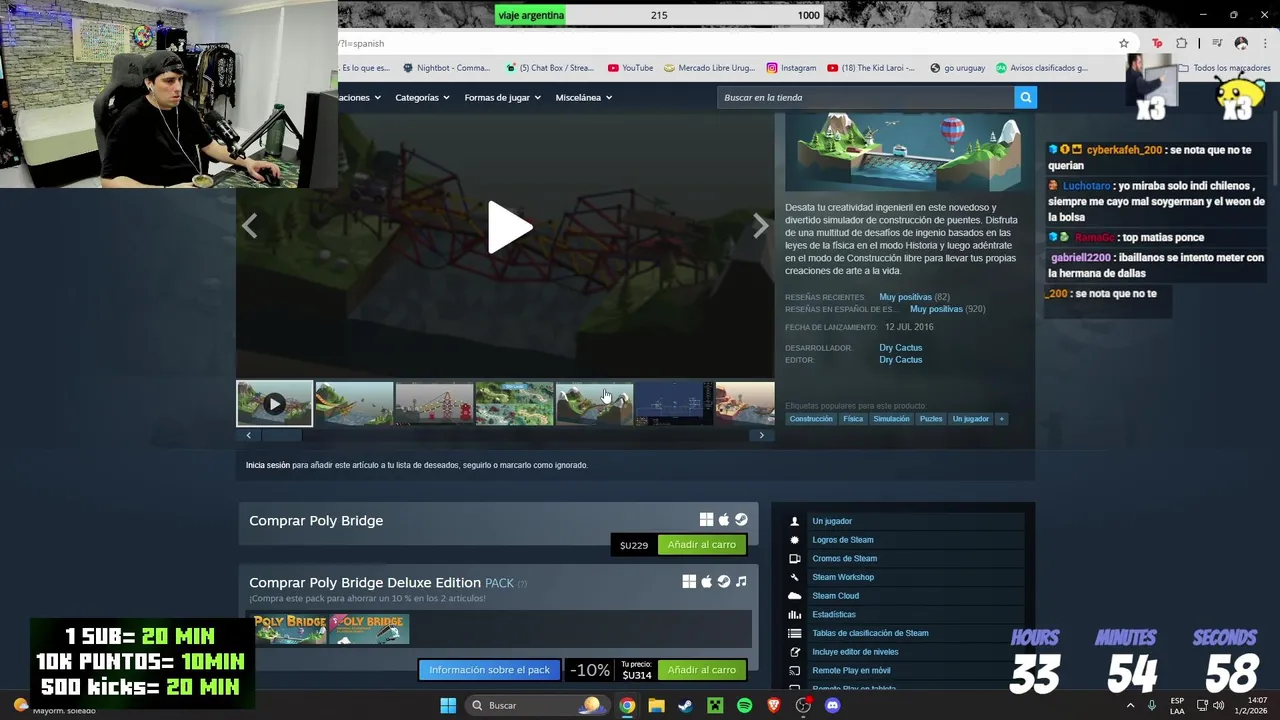
Task: Click the Inicia sesión link
Action: click(x=268, y=465)
